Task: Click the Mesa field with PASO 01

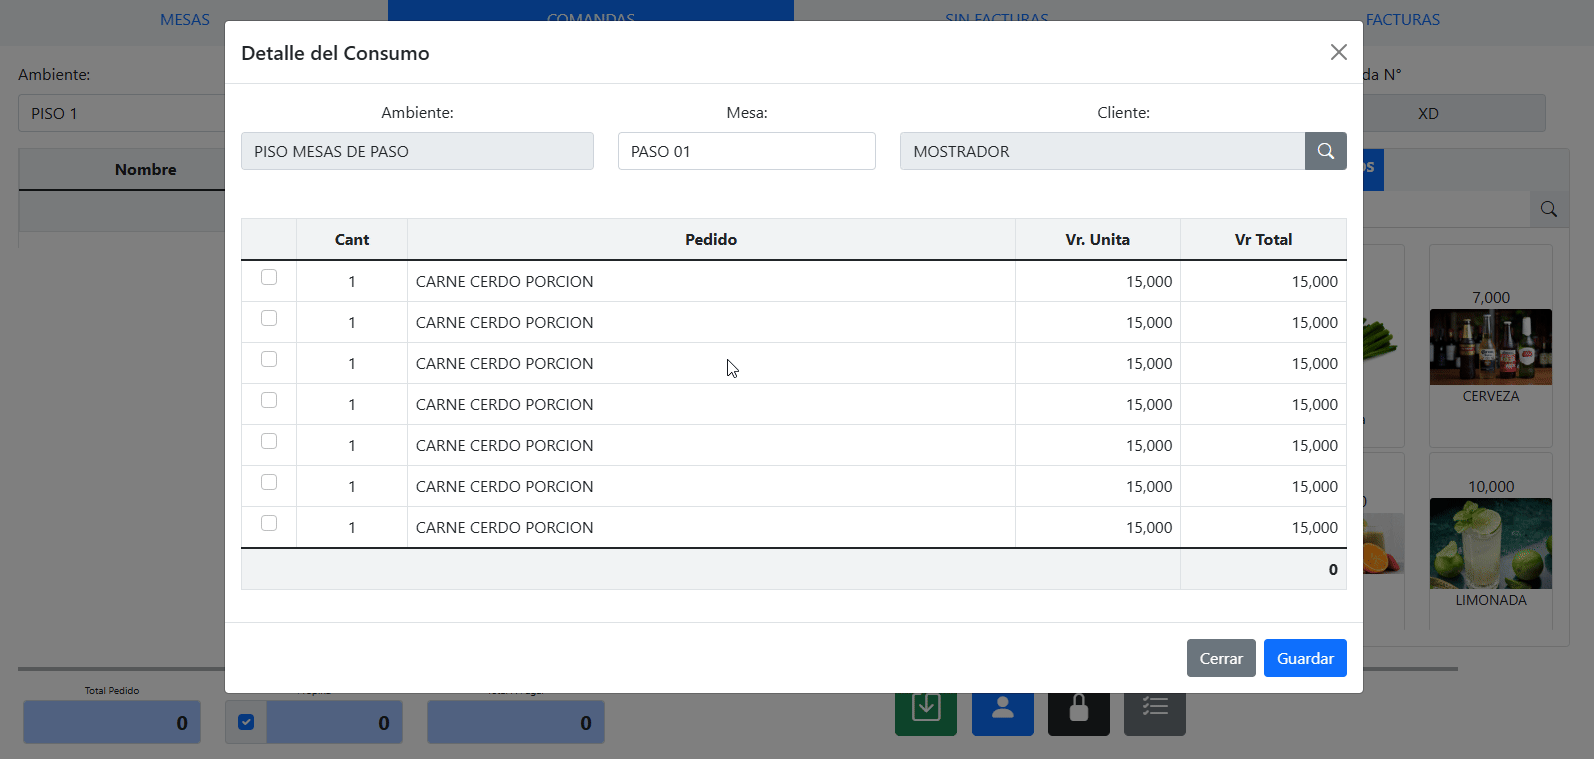Action: (x=746, y=151)
